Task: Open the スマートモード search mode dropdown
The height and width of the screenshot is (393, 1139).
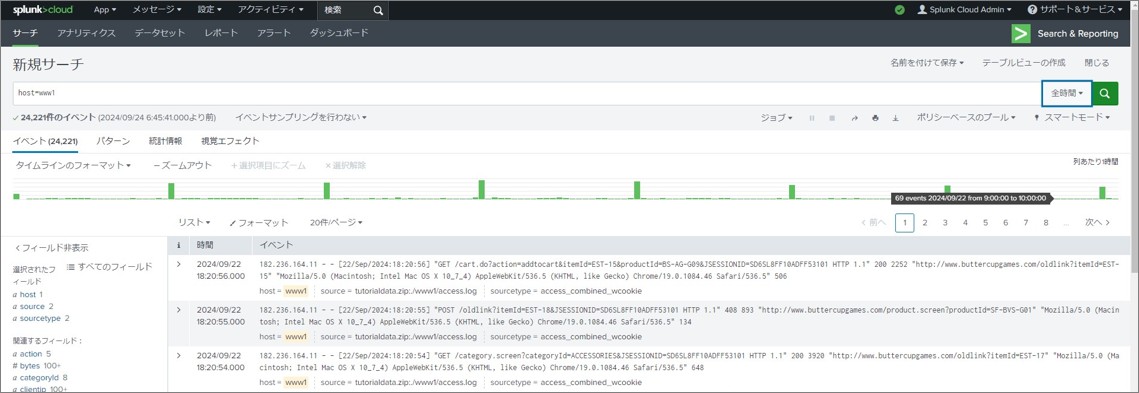Action: click(1072, 118)
